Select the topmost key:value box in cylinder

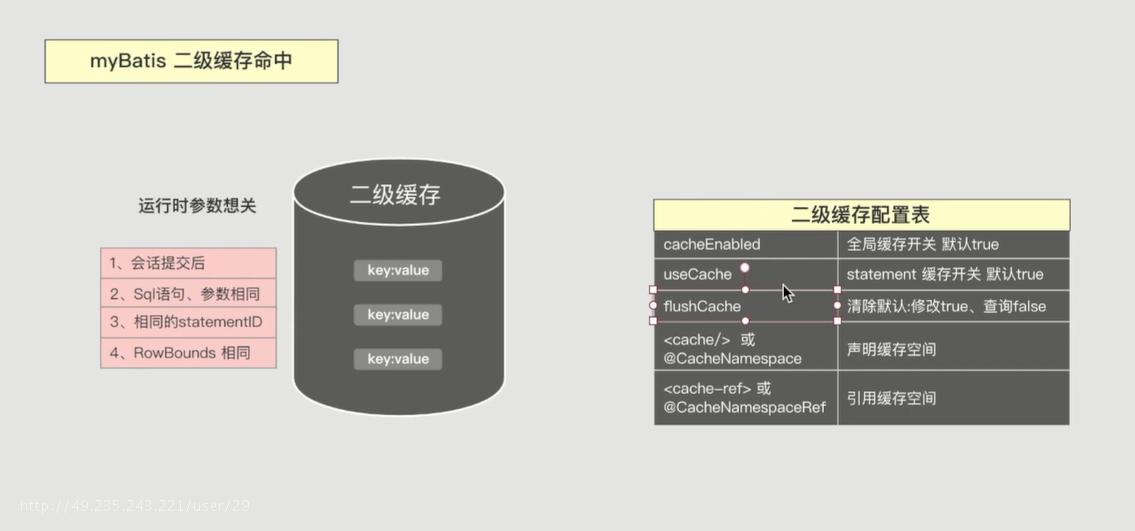coord(397,271)
